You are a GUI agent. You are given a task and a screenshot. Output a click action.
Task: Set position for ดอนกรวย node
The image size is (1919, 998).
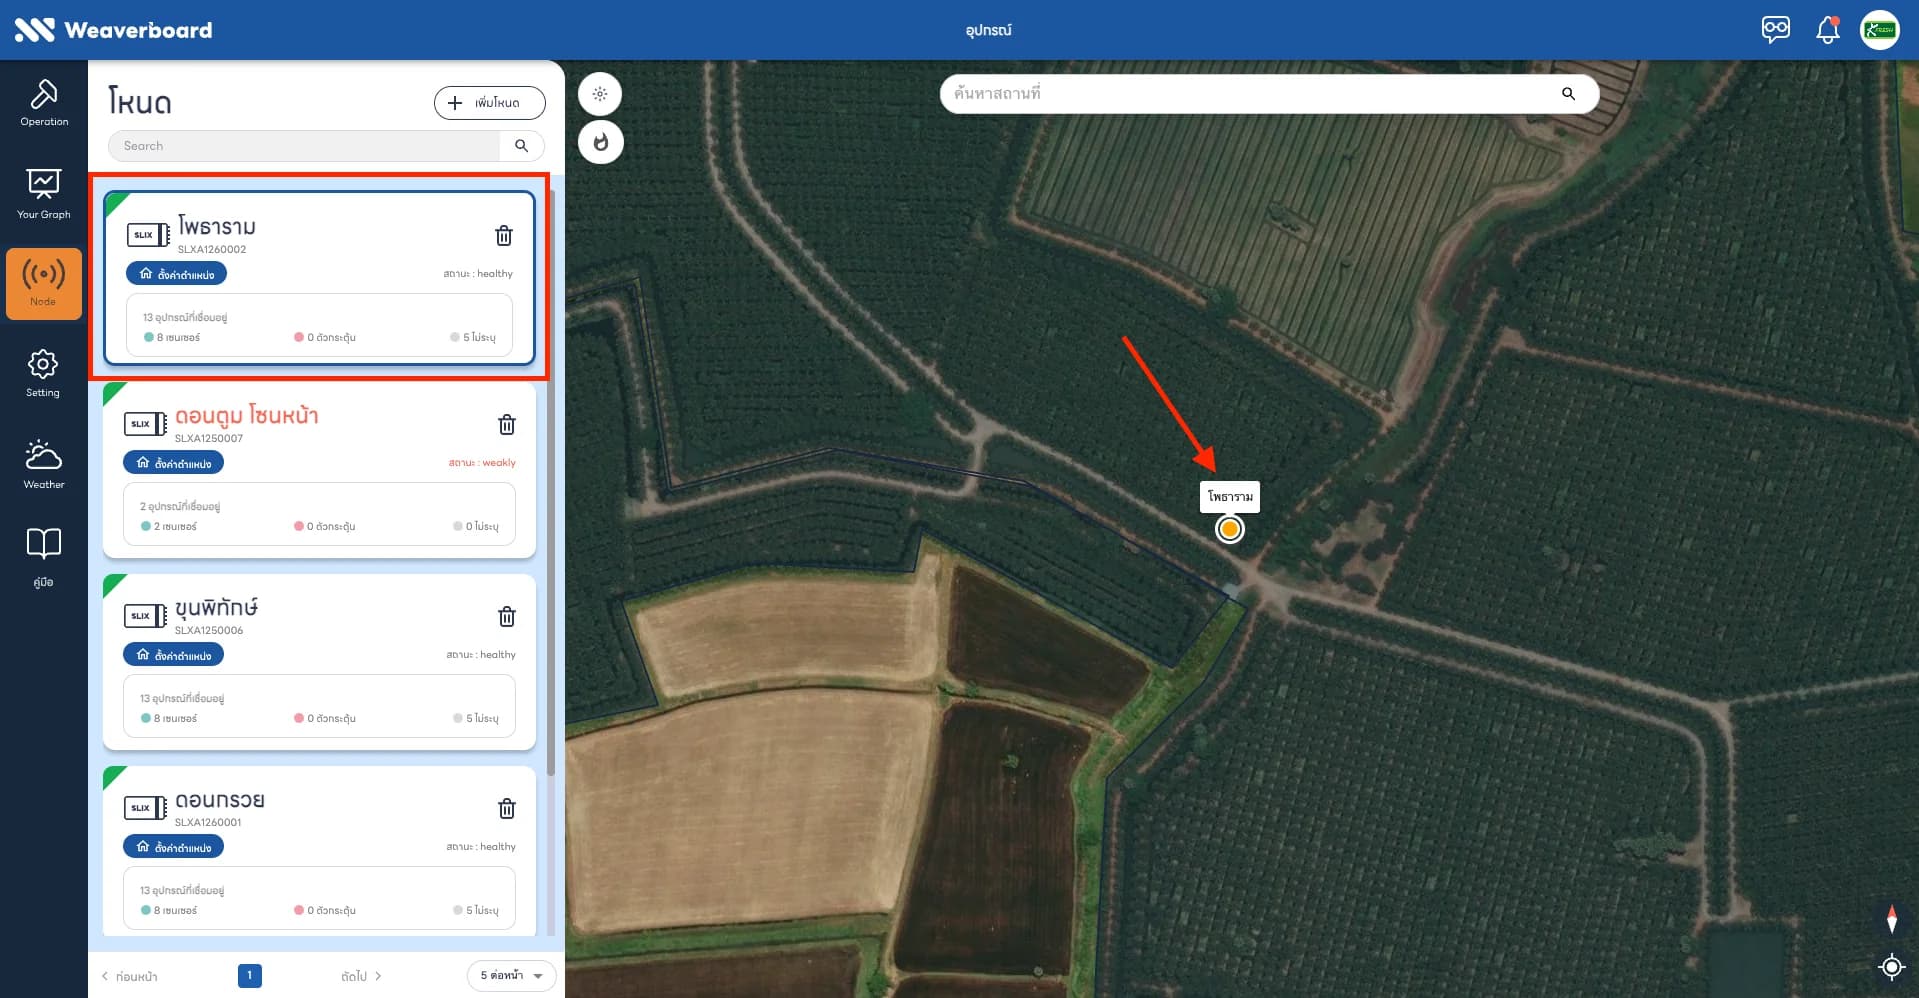(173, 847)
